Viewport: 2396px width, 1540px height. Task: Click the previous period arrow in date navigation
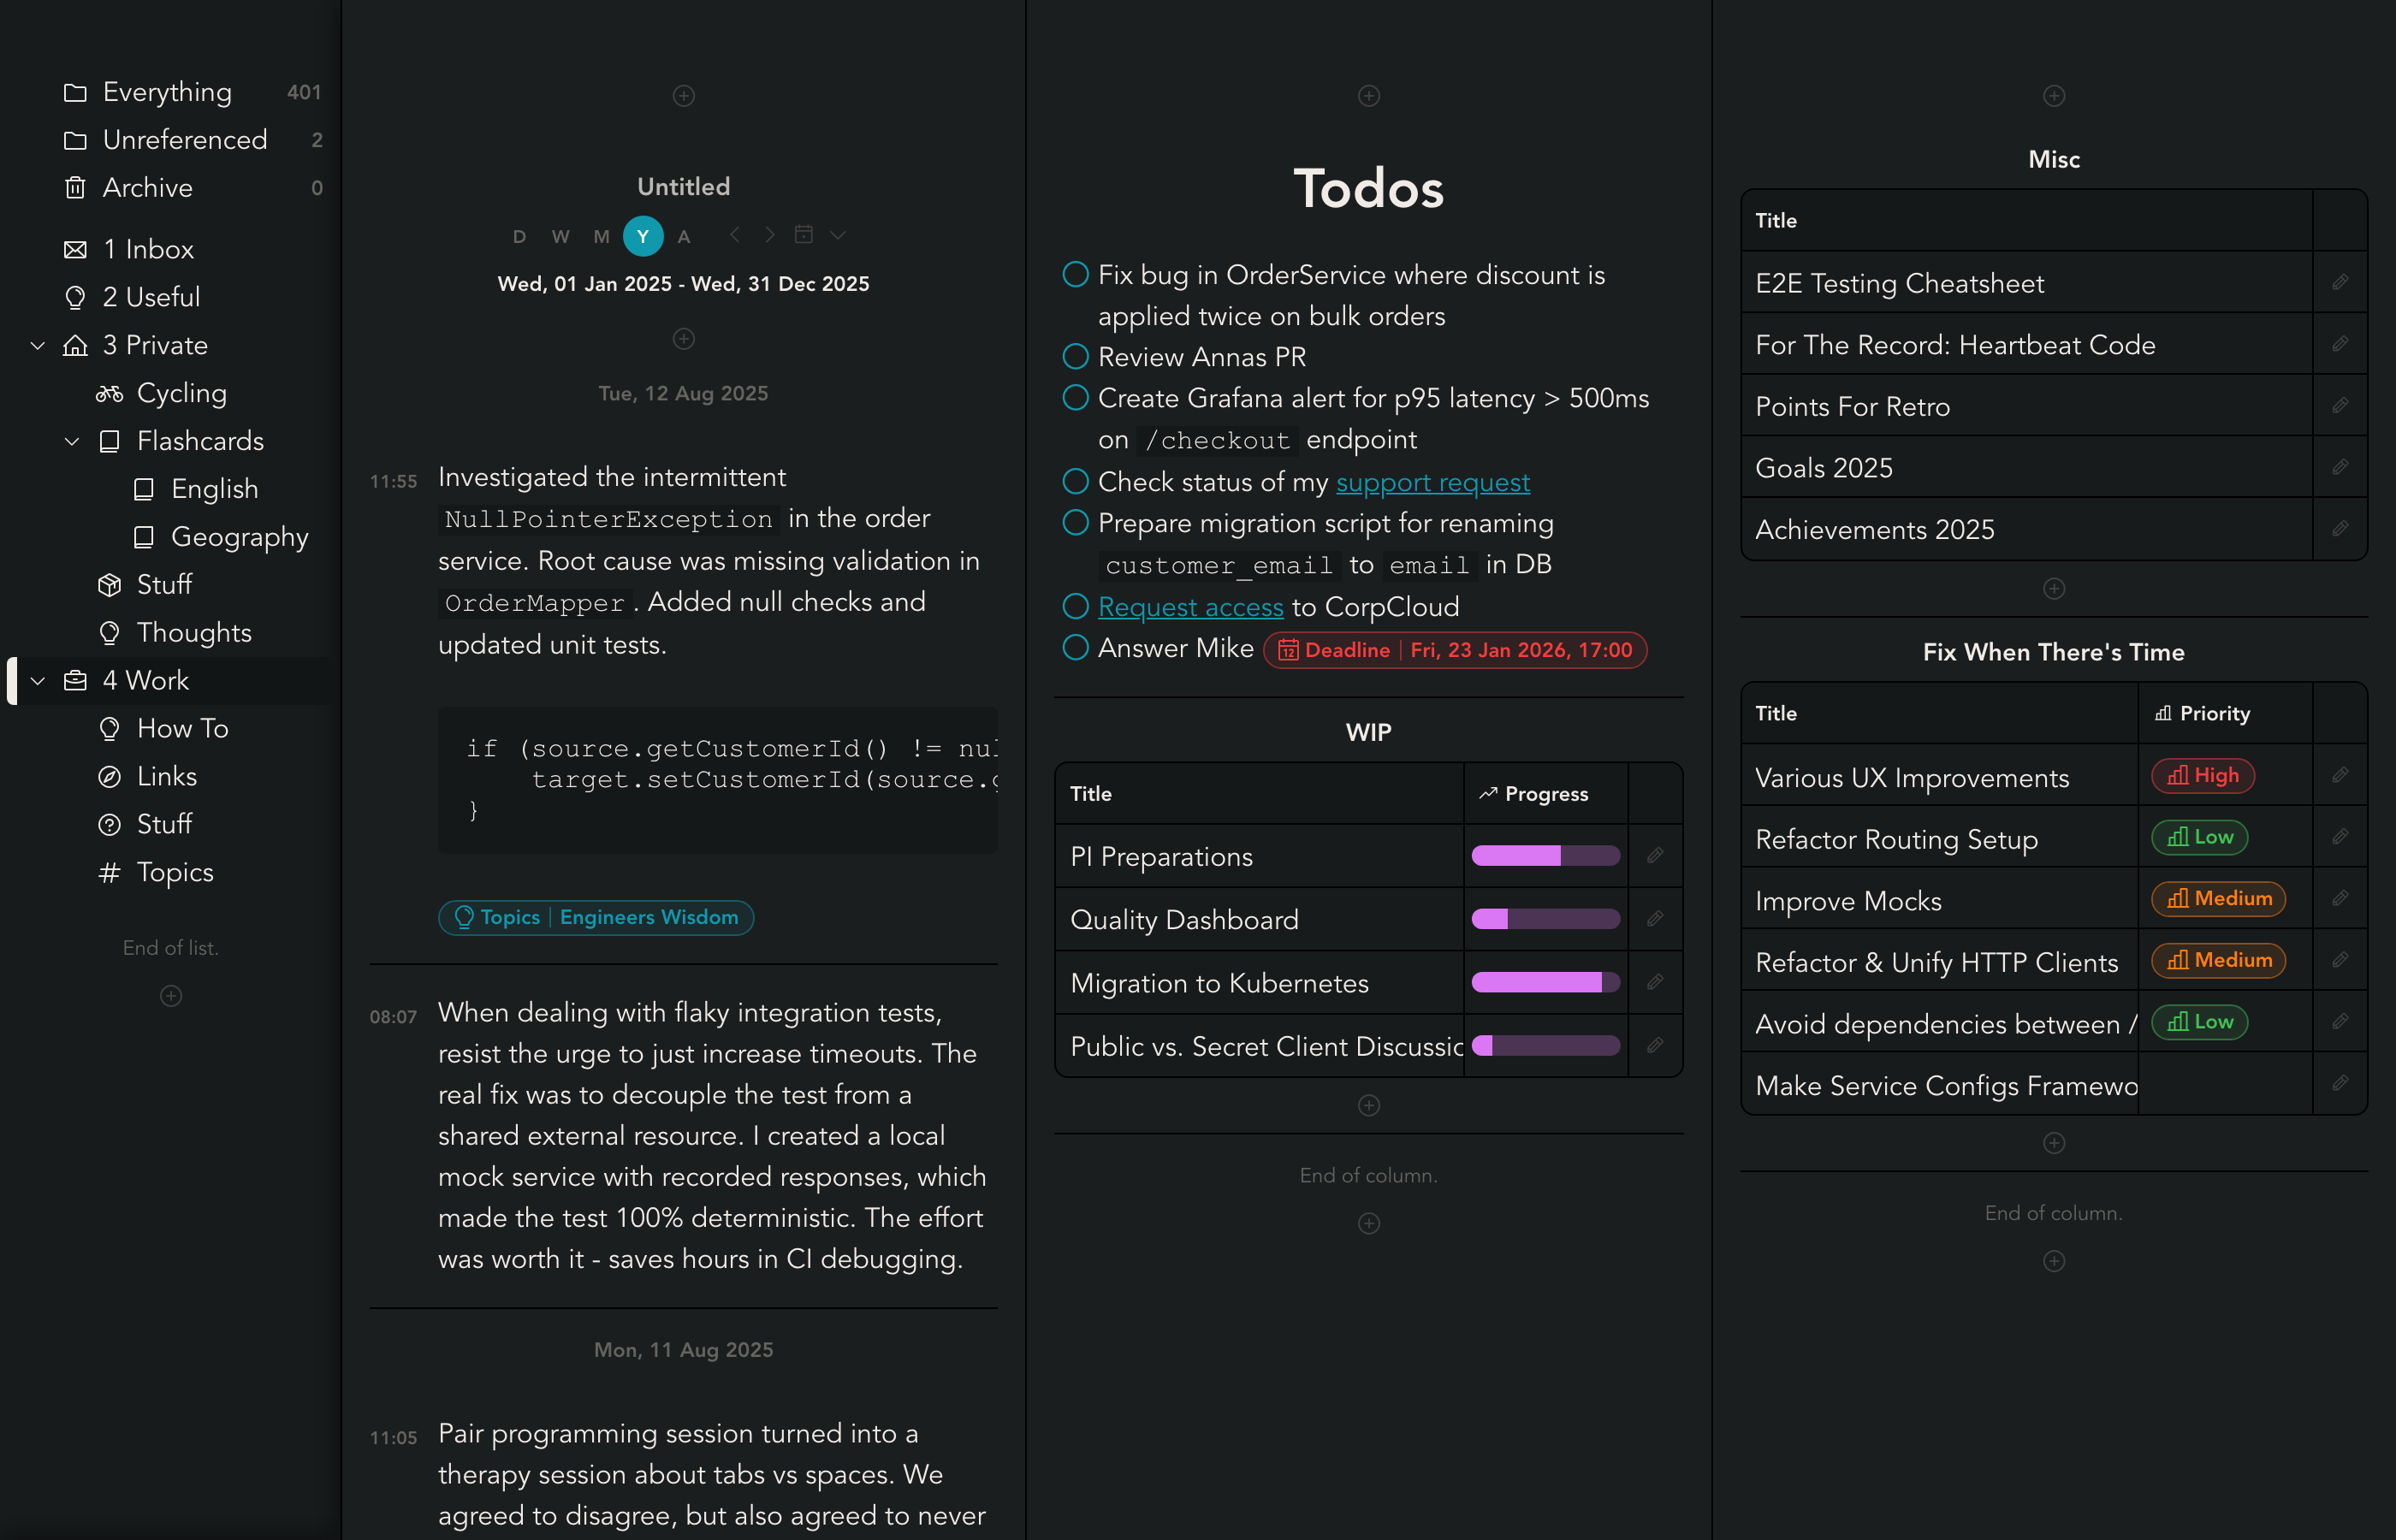click(735, 235)
